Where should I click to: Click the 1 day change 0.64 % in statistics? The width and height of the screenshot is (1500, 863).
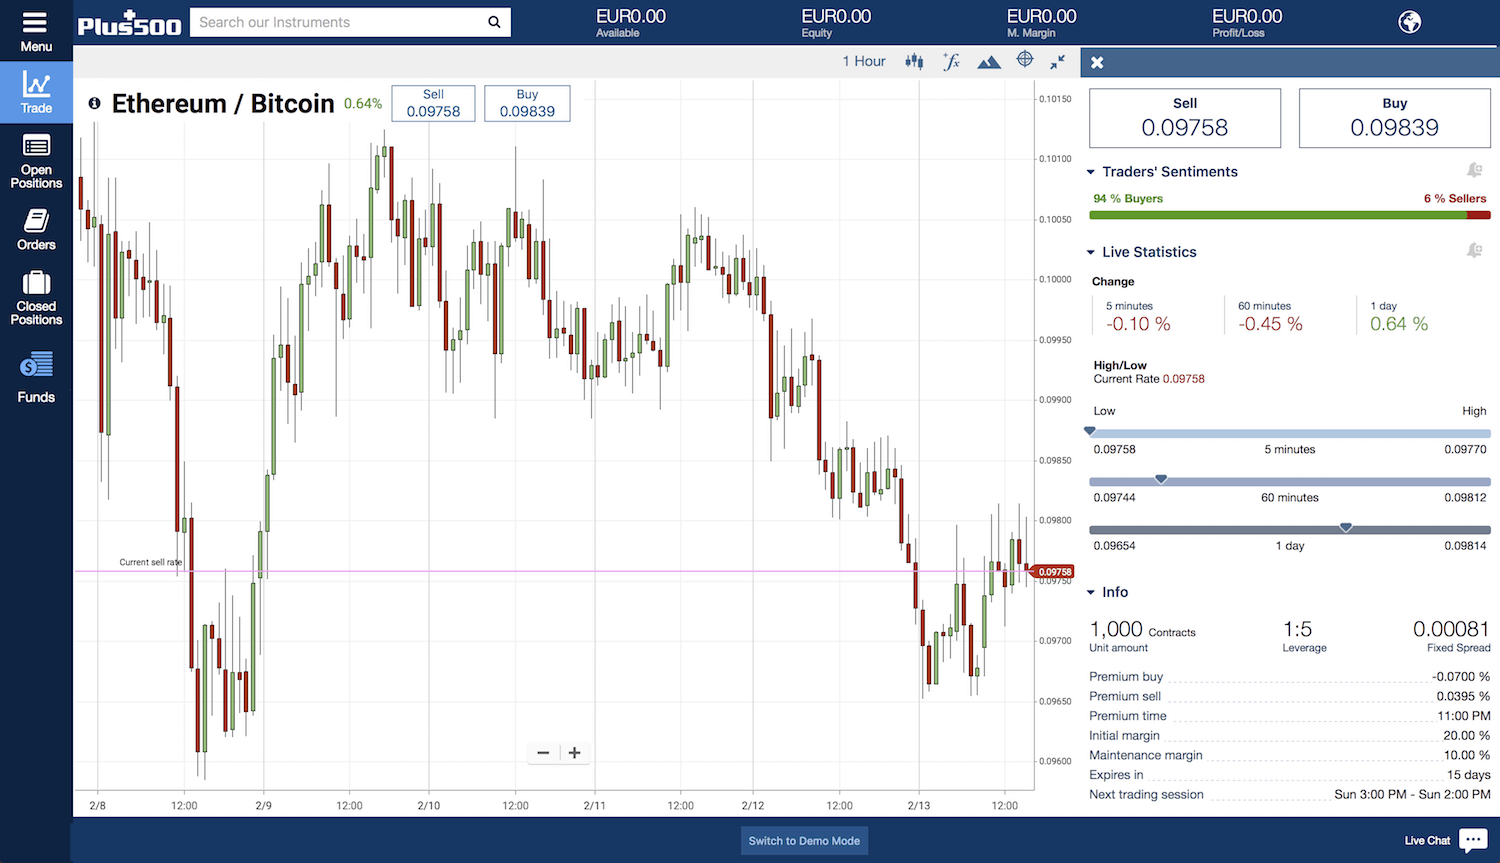(1399, 324)
